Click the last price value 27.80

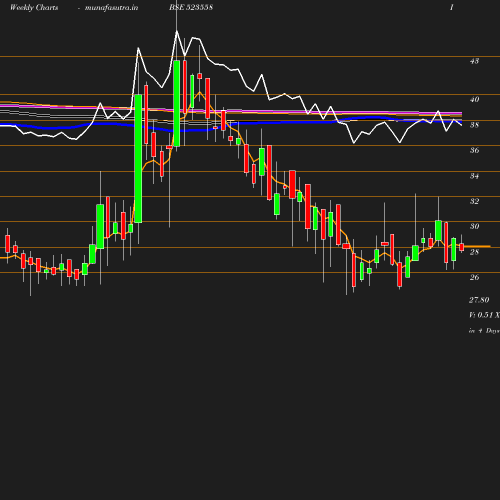coord(479,300)
